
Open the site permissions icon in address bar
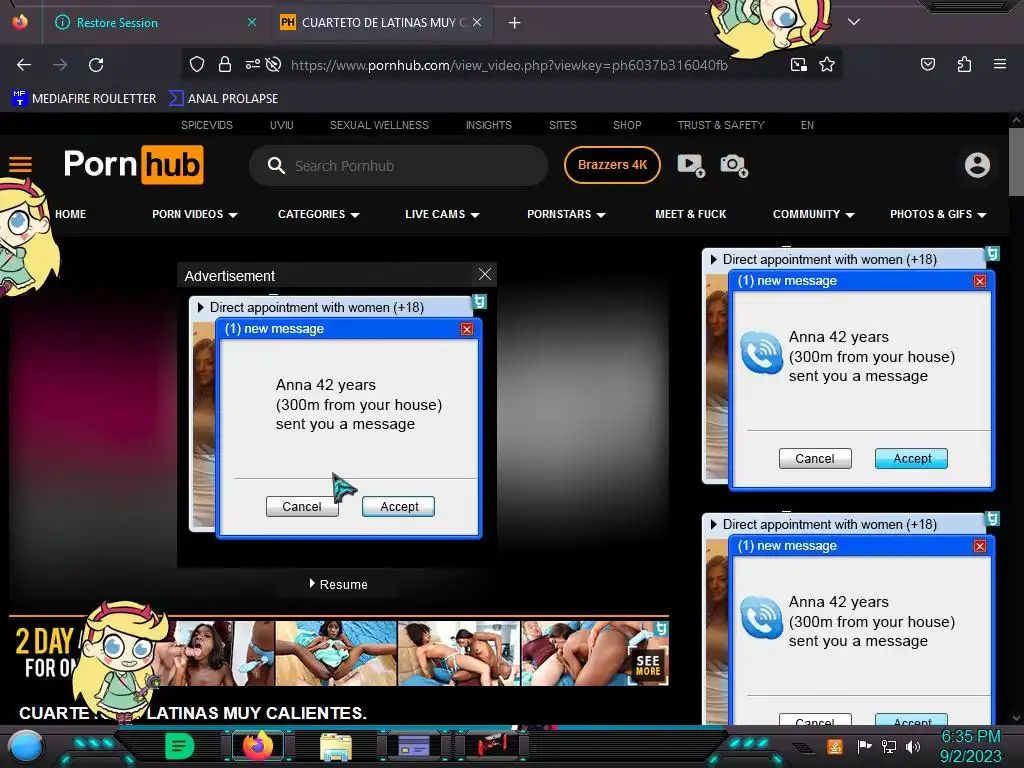tap(252, 64)
